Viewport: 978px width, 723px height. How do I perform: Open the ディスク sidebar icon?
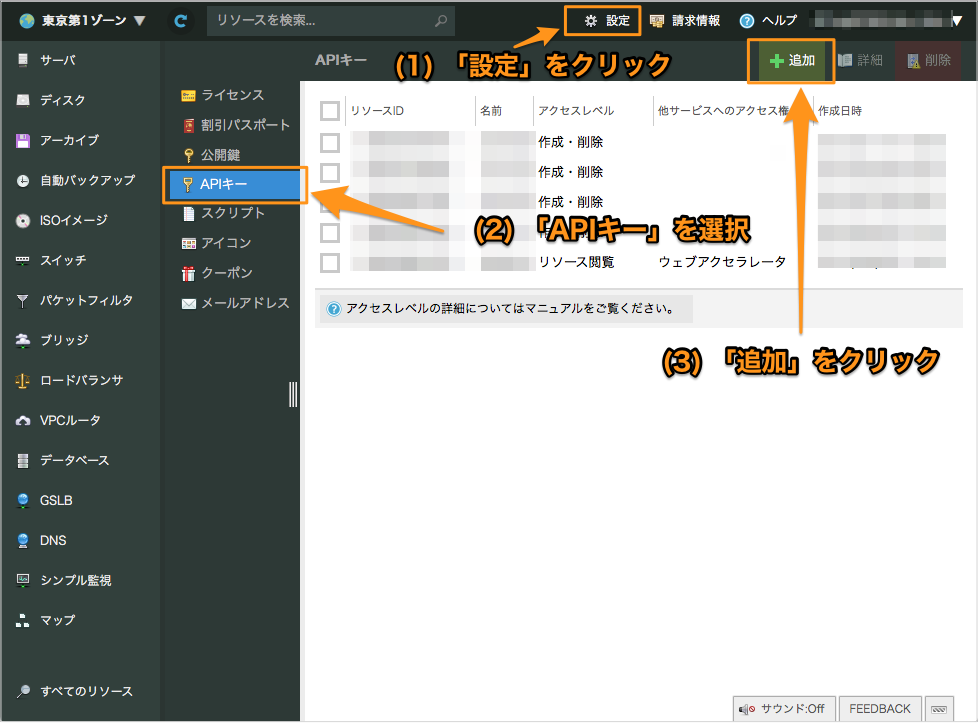23,100
